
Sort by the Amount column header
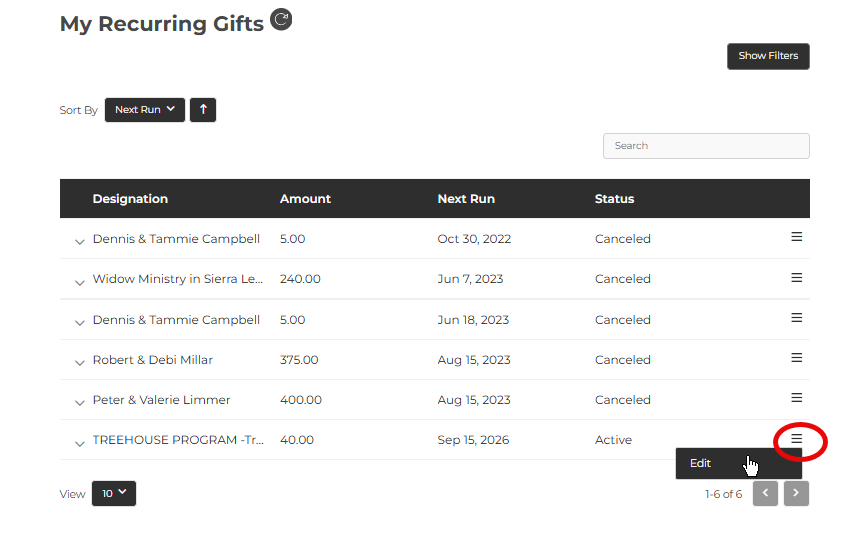click(x=305, y=199)
